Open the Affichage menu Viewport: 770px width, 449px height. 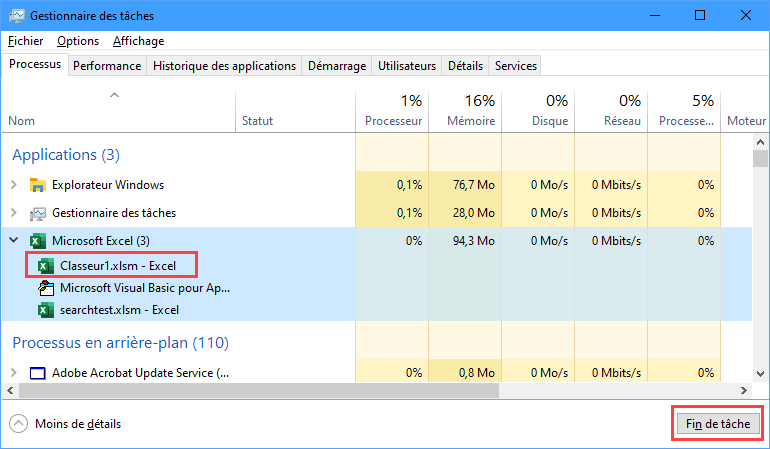pos(138,41)
